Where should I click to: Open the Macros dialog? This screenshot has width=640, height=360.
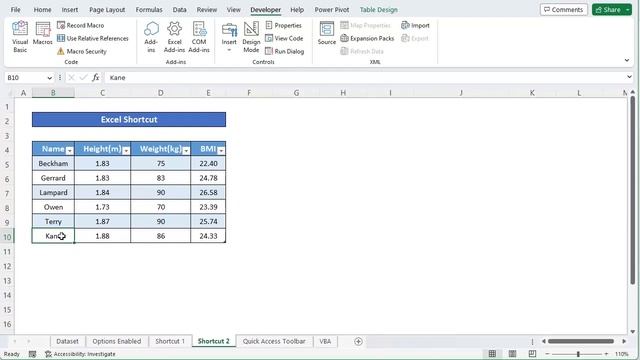click(x=42, y=33)
